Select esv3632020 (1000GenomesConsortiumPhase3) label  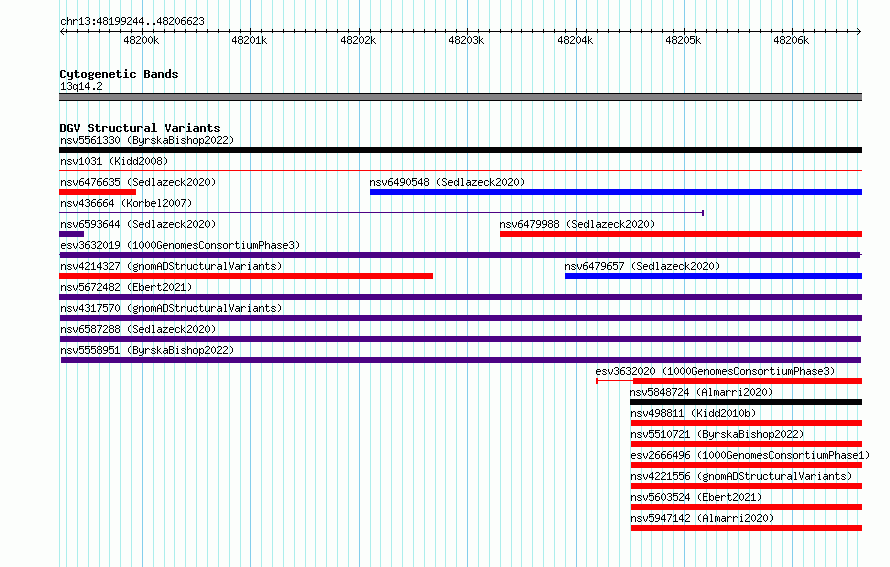pyautogui.click(x=715, y=371)
